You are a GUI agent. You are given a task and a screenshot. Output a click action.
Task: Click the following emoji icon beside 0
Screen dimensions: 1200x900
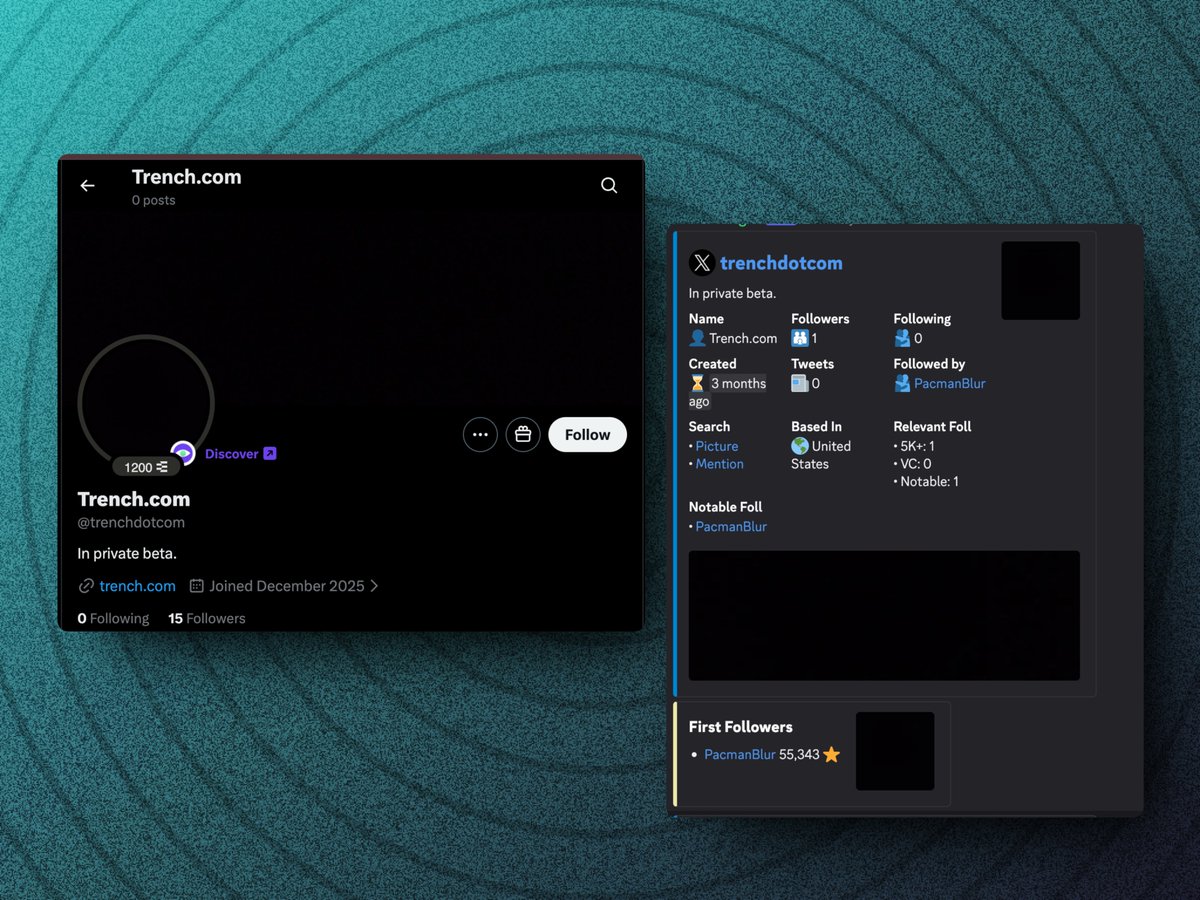tap(902, 338)
